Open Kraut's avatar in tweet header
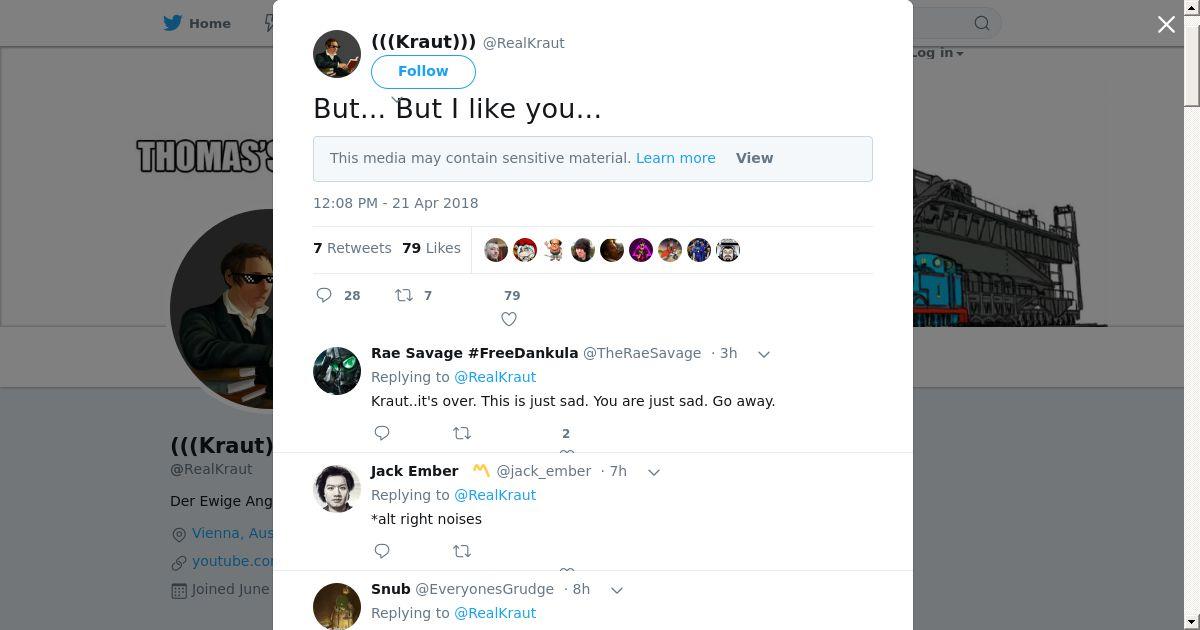Screen dimensions: 1200x630 (337, 54)
